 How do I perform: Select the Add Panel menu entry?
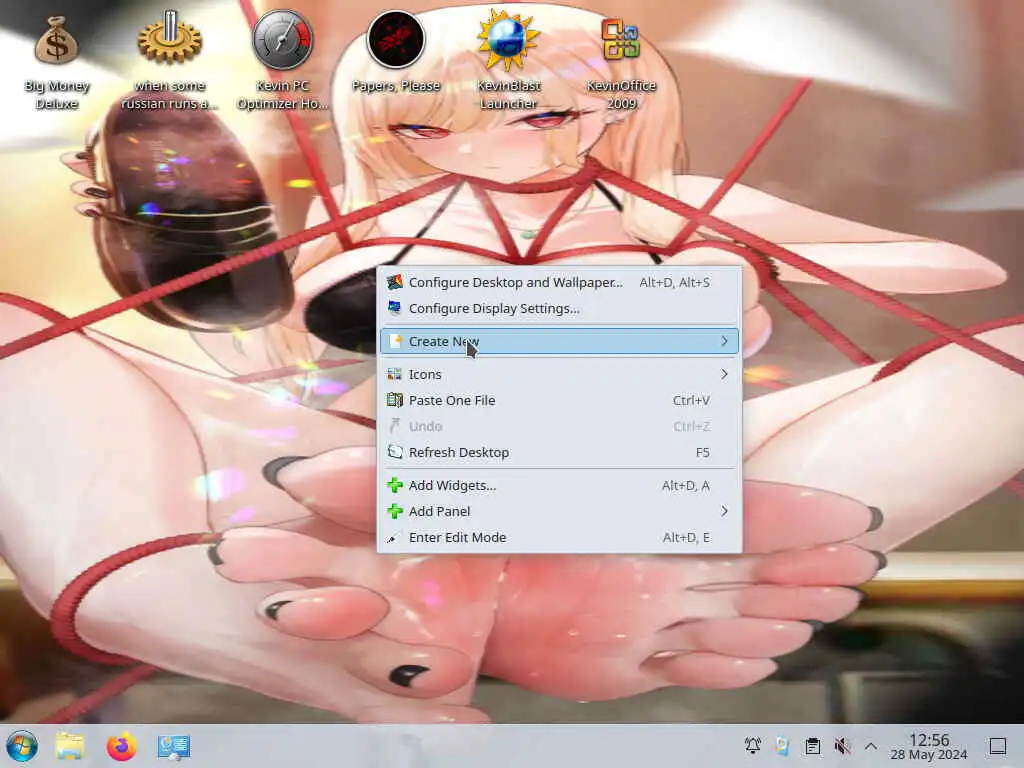[560, 511]
